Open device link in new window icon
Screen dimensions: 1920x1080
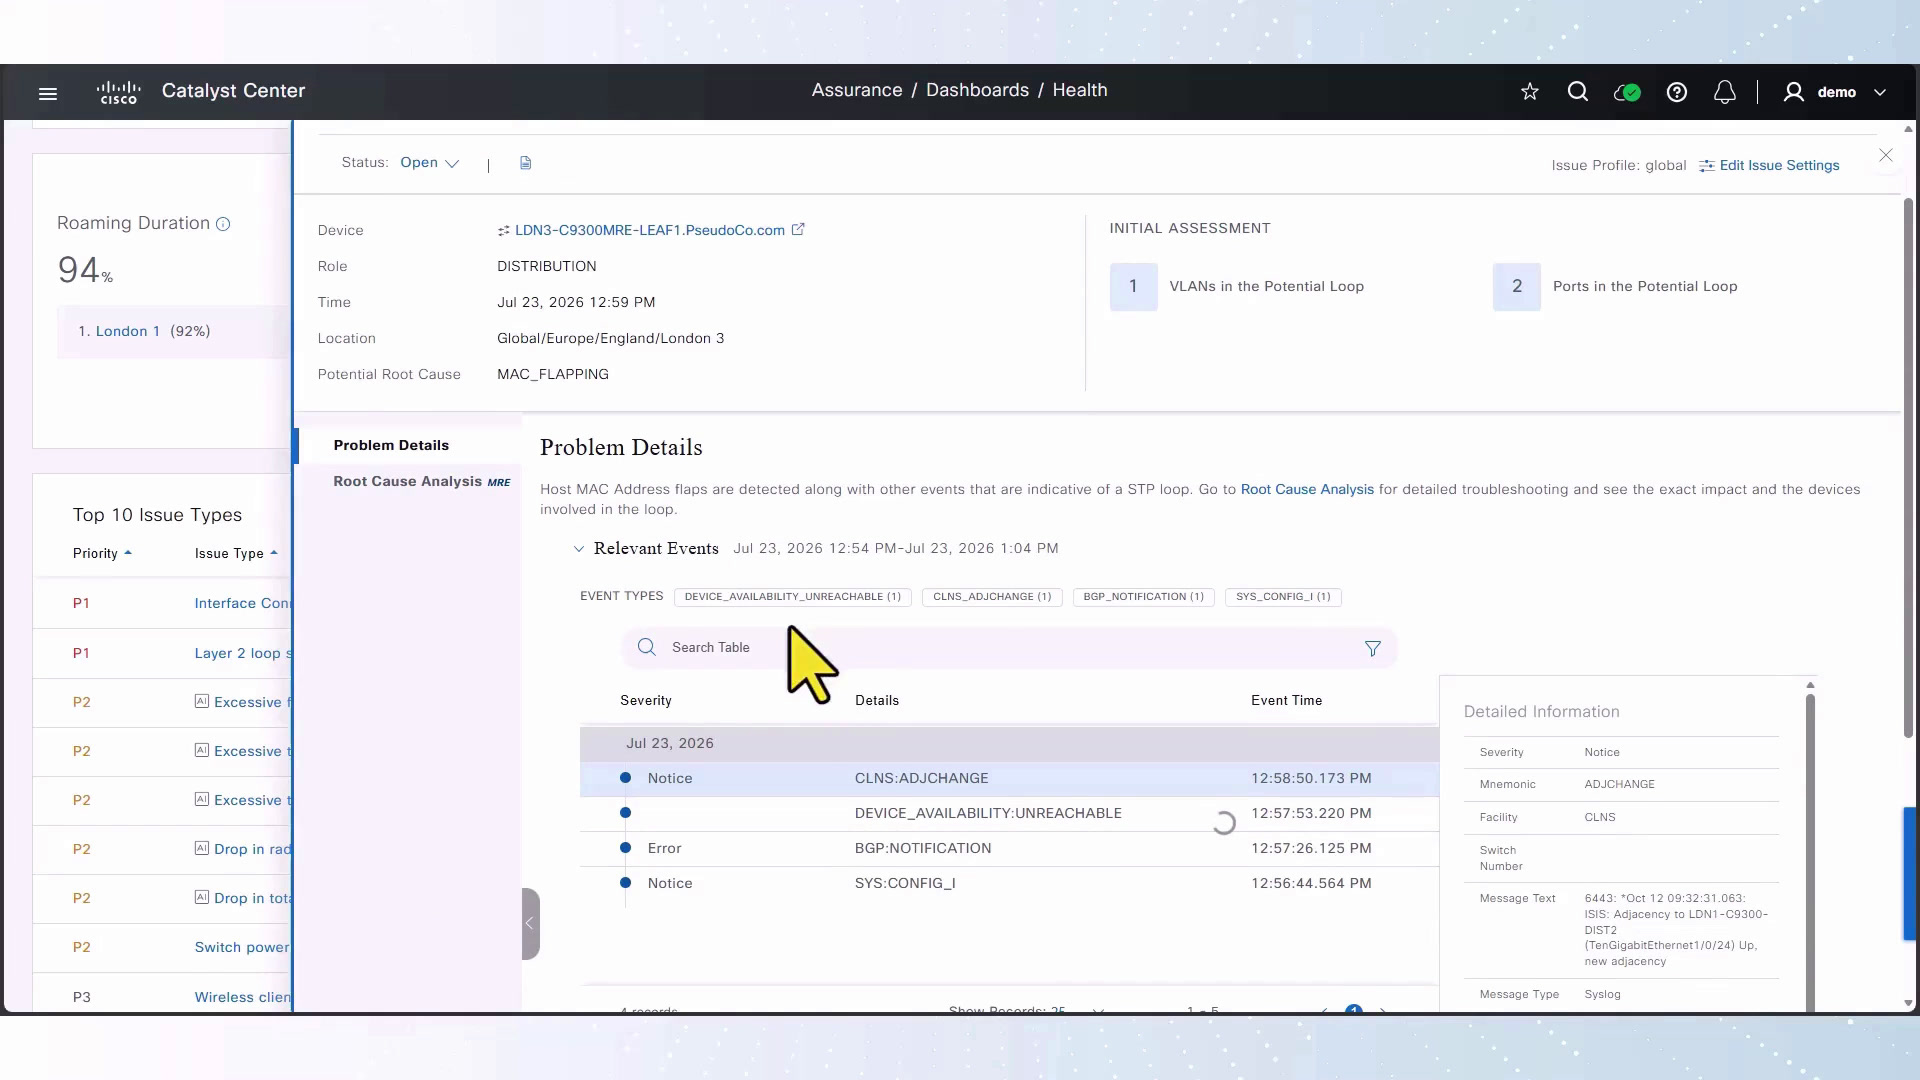click(x=798, y=229)
